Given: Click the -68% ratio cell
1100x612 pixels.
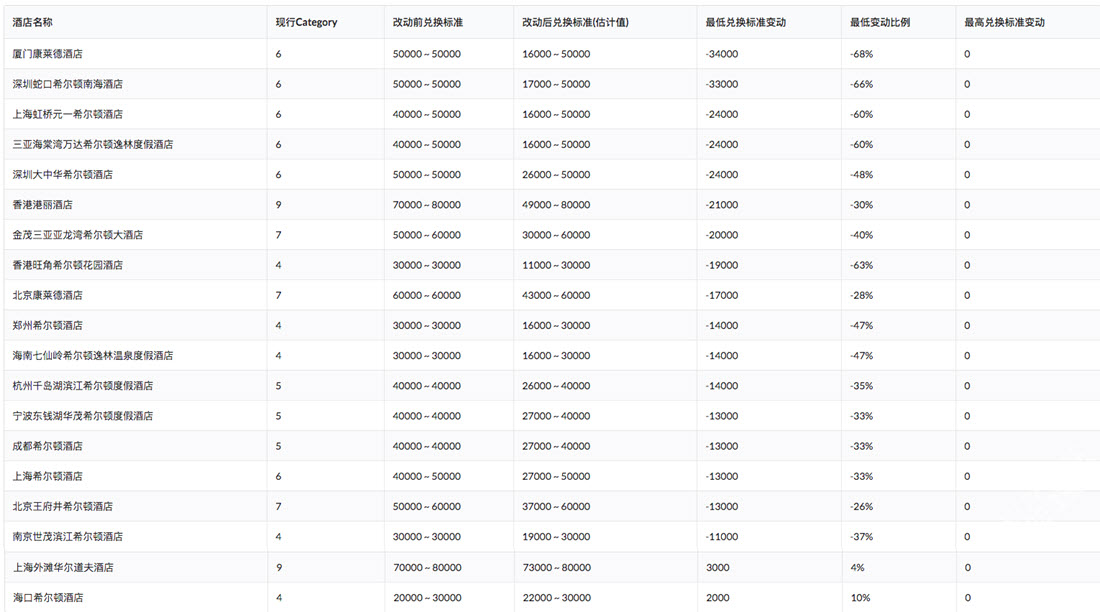Looking at the screenshot, I should coord(861,53).
